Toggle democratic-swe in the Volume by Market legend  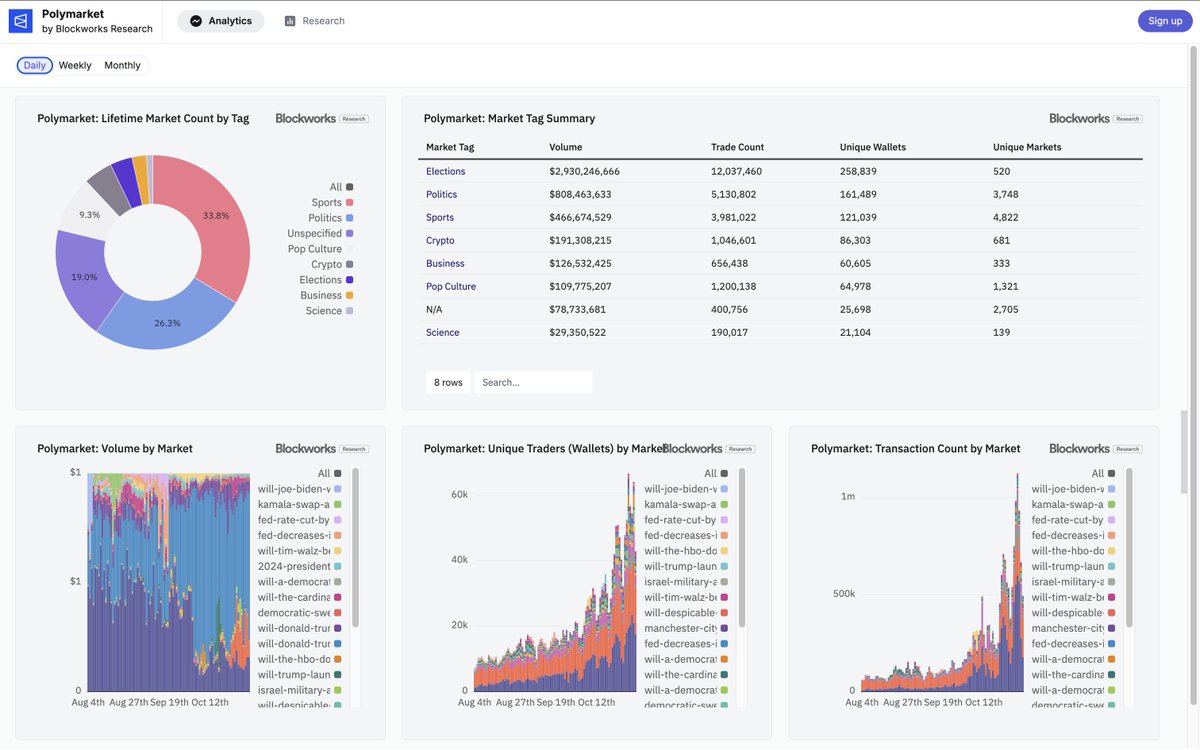(300, 613)
